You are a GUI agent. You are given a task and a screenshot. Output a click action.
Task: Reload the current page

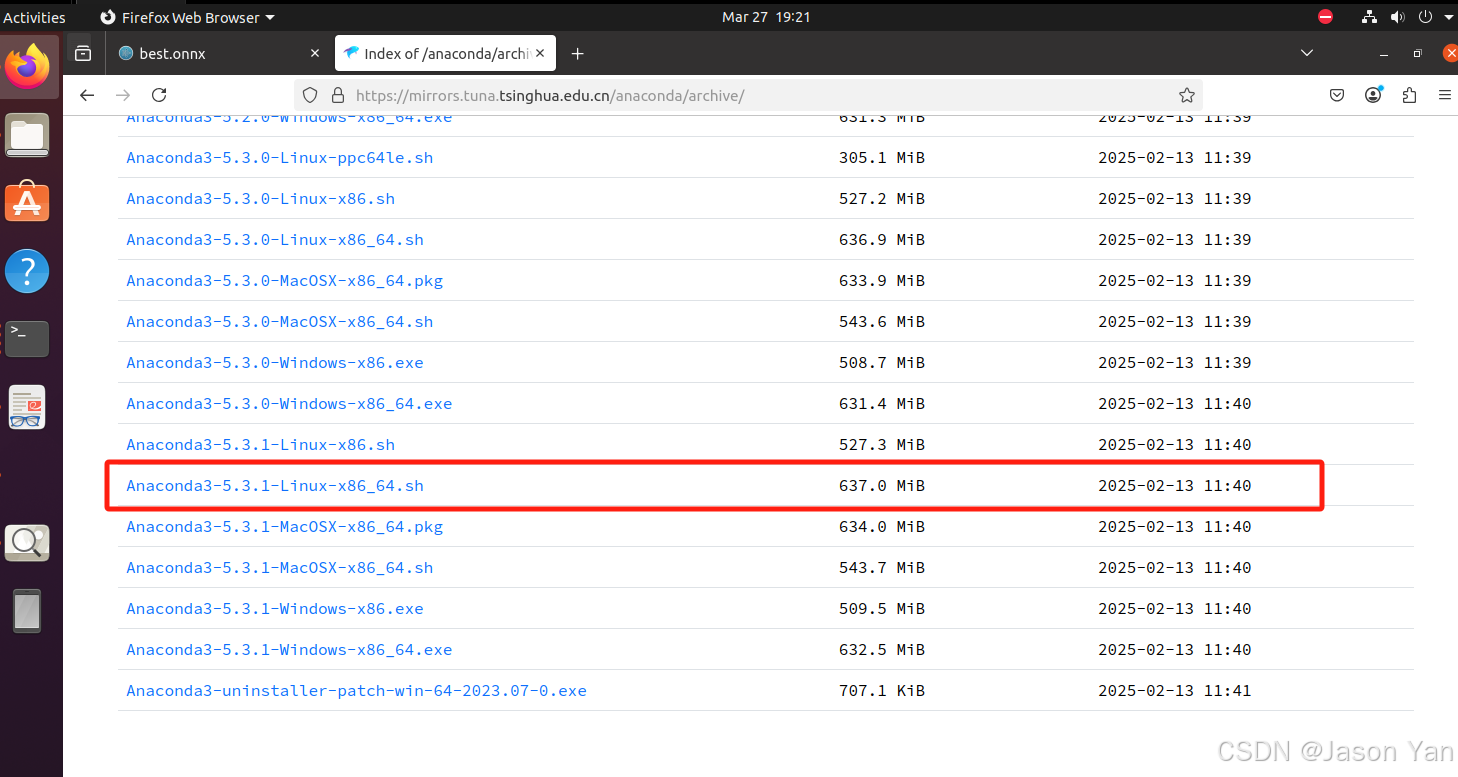pos(159,95)
